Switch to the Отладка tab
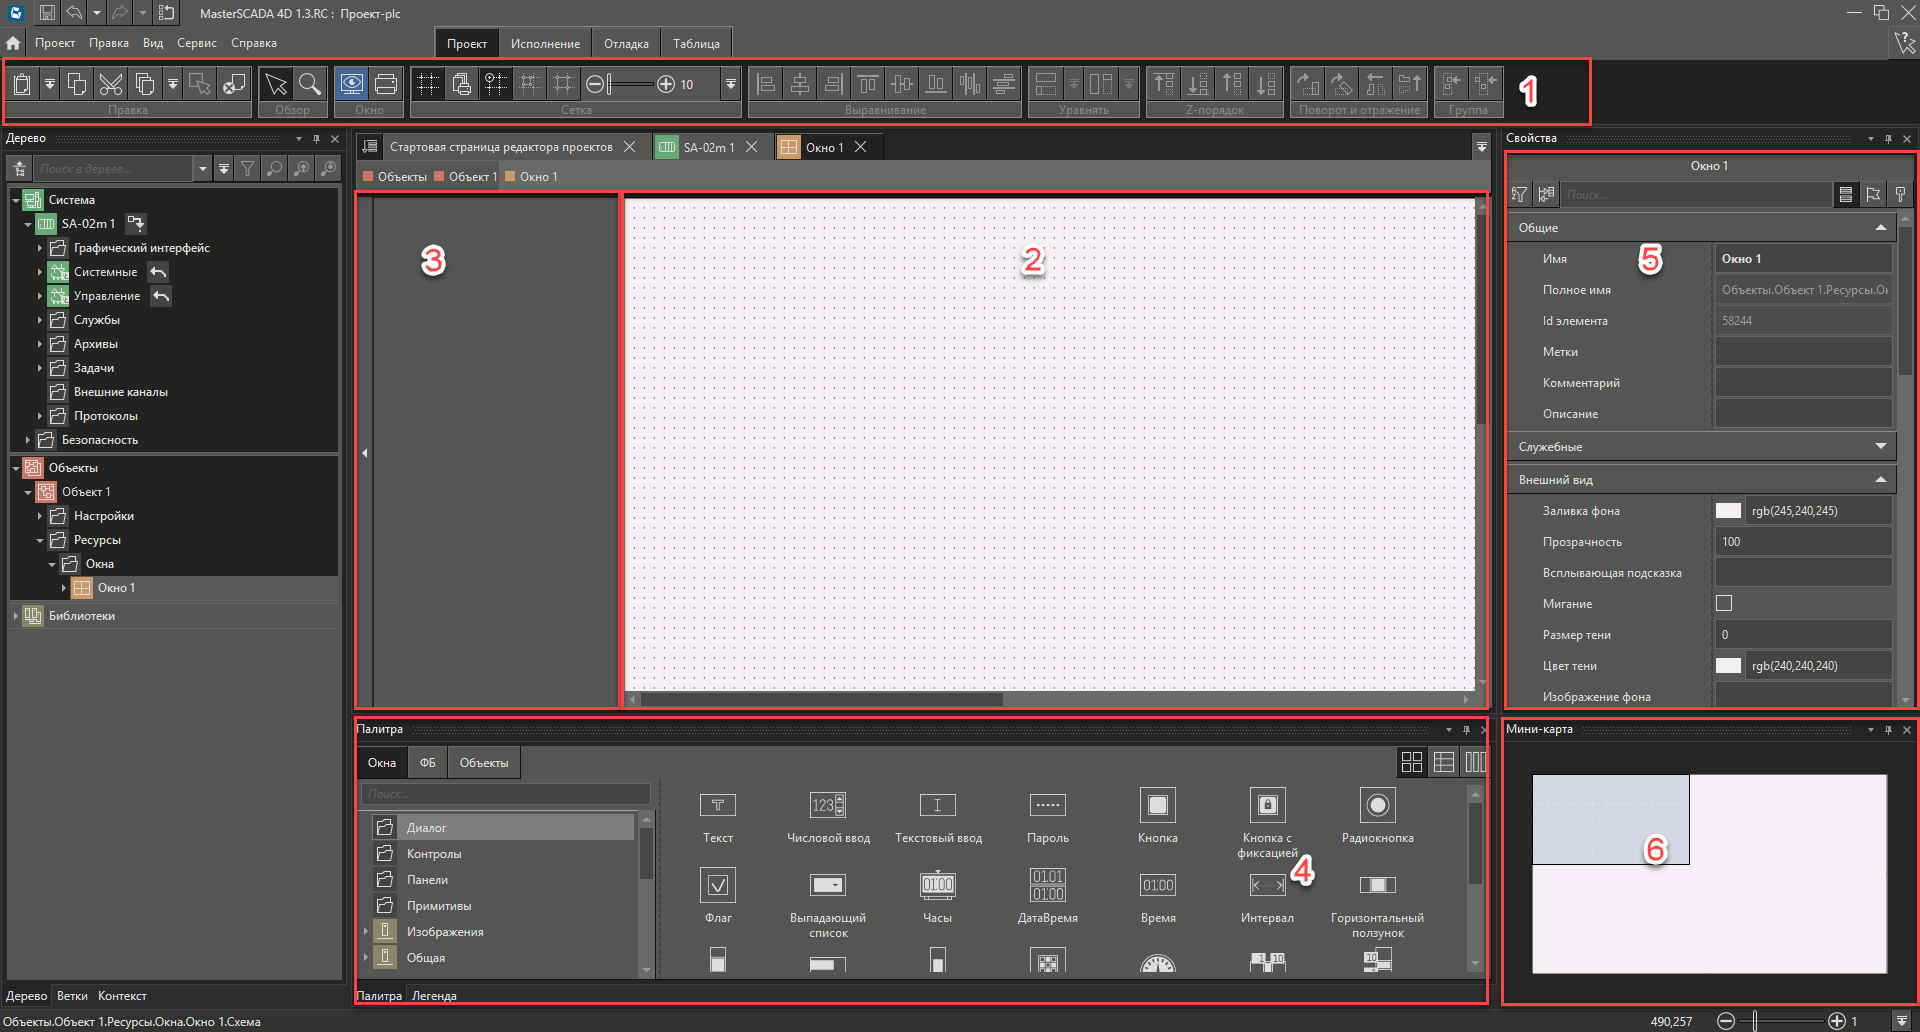This screenshot has height=1032, width=1920. (626, 44)
